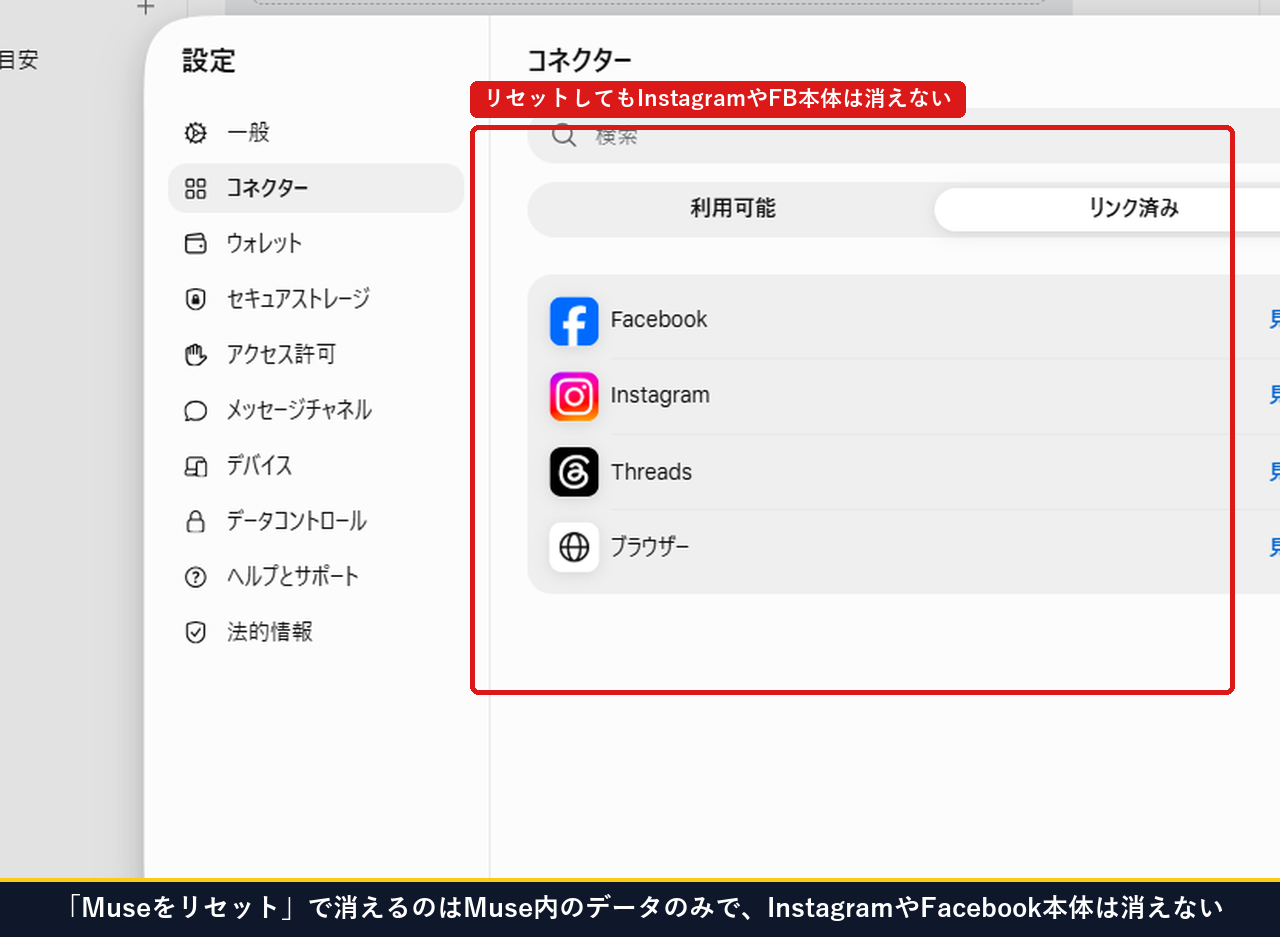Click the Facebook logo icon
This screenshot has height=937, width=1280.
574,321
